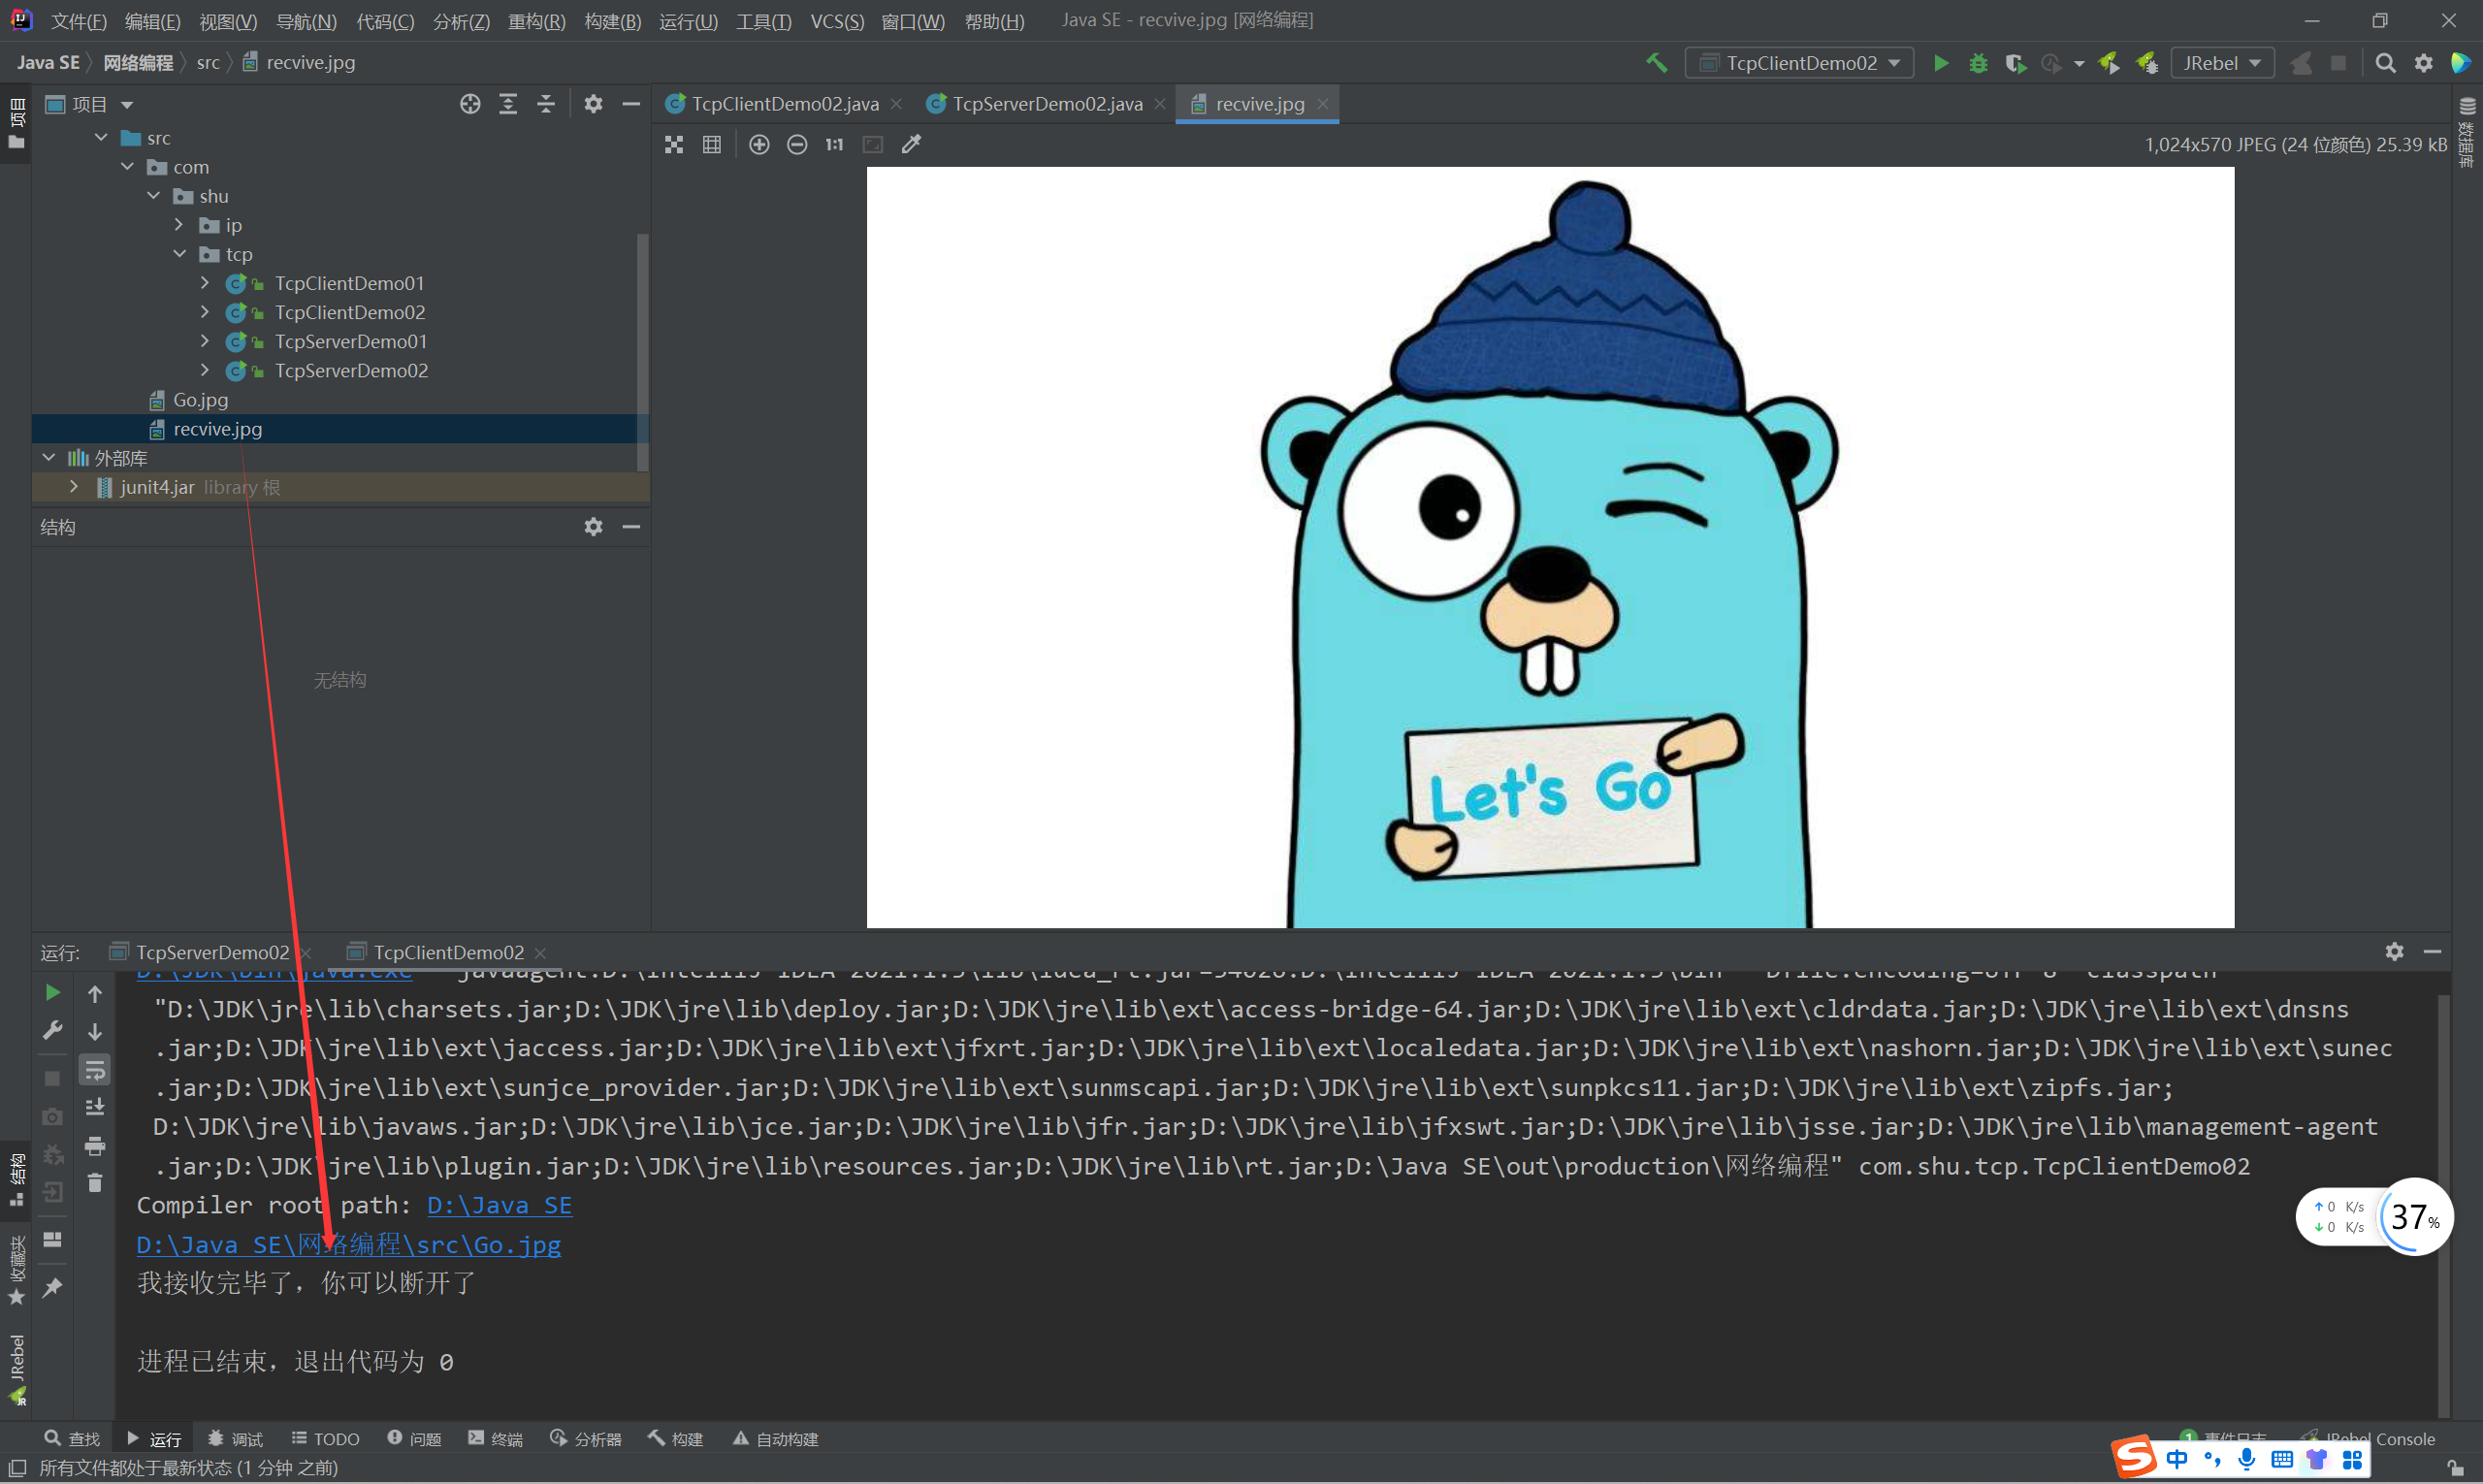Open 文件(F) menu

tap(79, 21)
